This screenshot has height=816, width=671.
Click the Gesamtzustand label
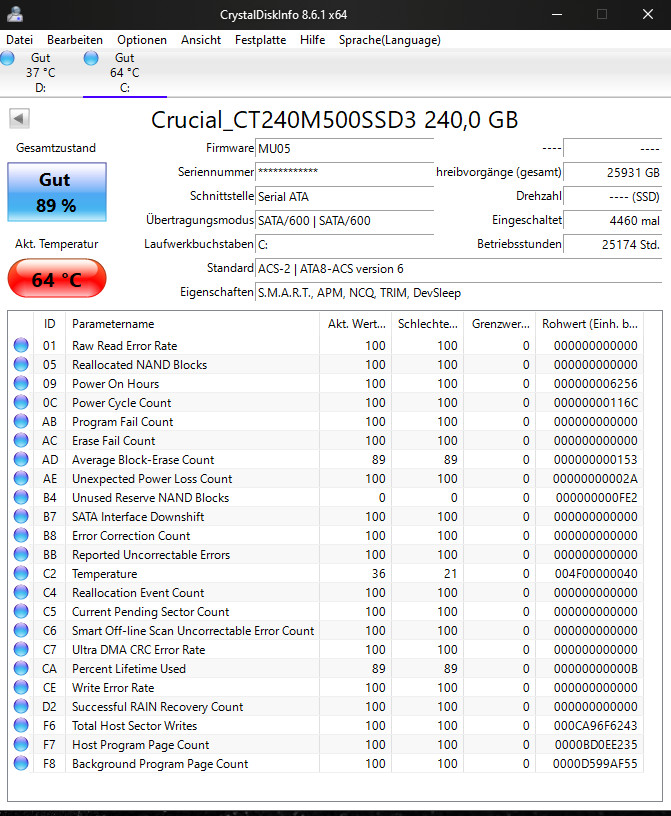[56, 148]
